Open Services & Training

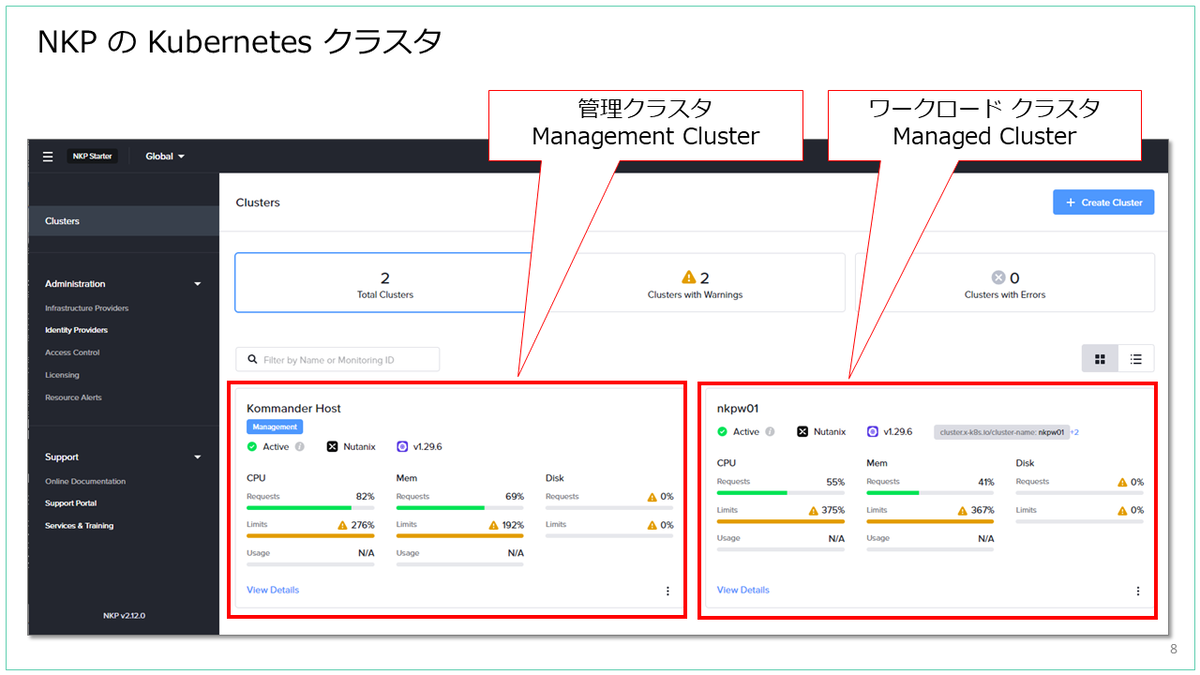[x=79, y=525]
